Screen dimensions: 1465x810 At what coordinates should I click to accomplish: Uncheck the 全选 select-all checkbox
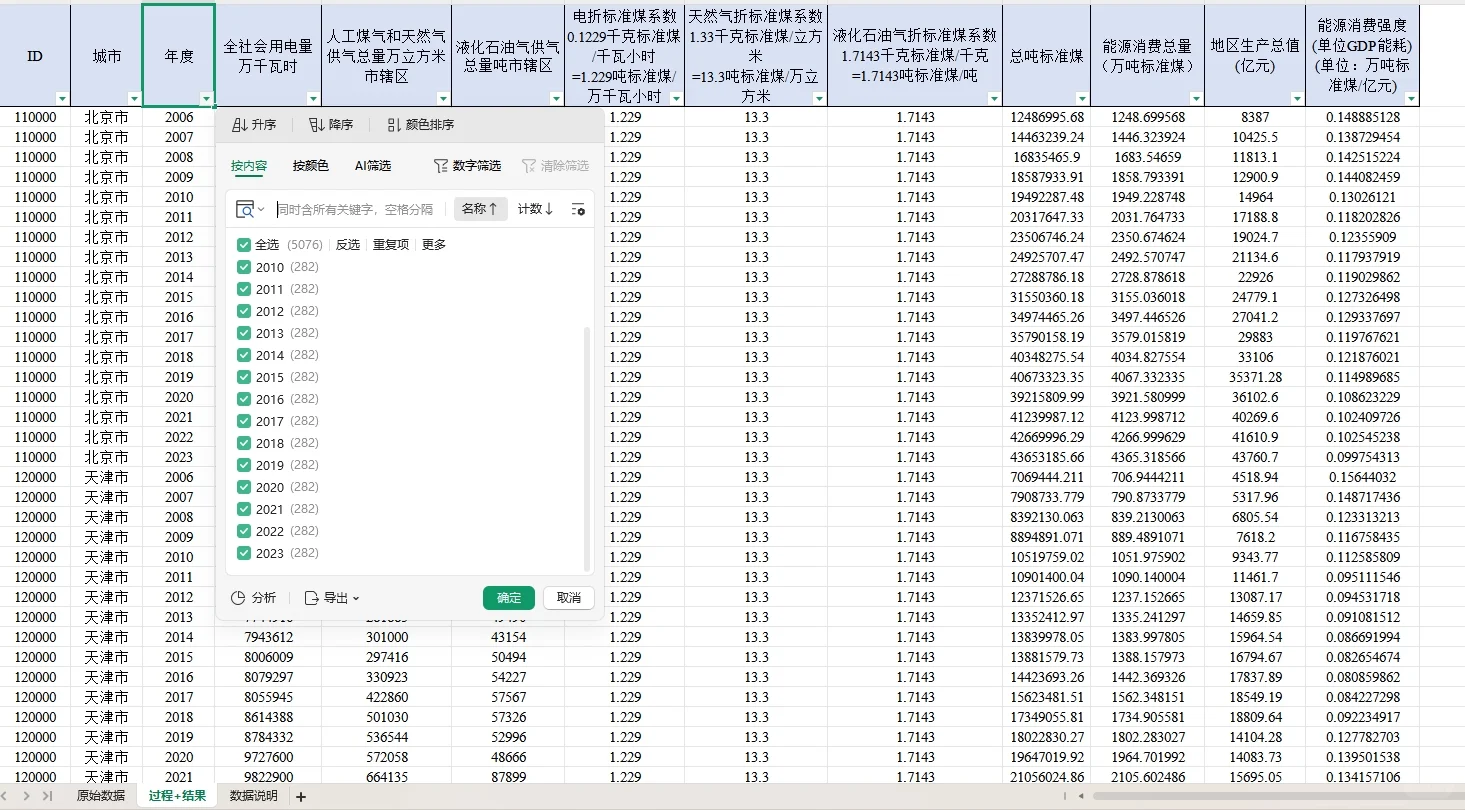244,243
